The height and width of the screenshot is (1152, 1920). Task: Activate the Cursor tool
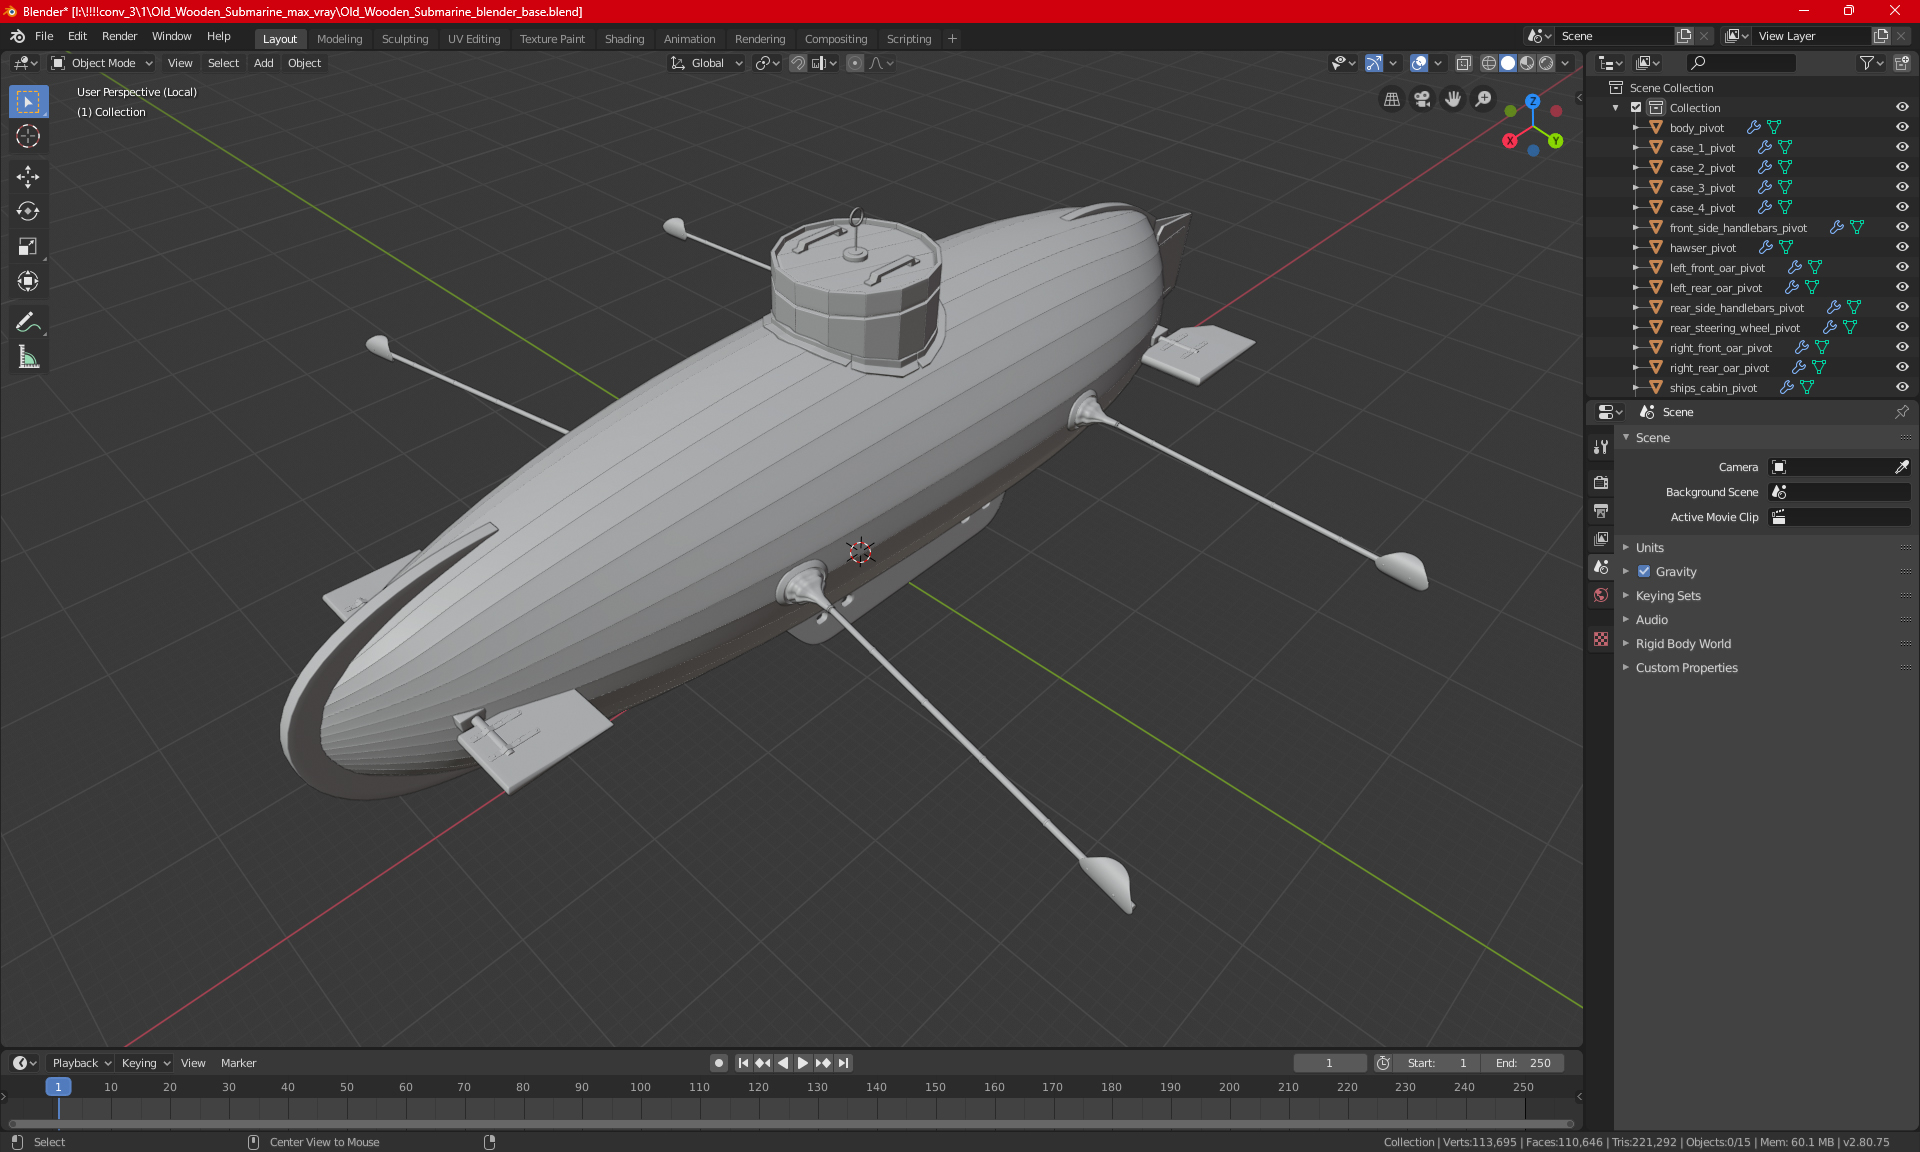coord(28,137)
